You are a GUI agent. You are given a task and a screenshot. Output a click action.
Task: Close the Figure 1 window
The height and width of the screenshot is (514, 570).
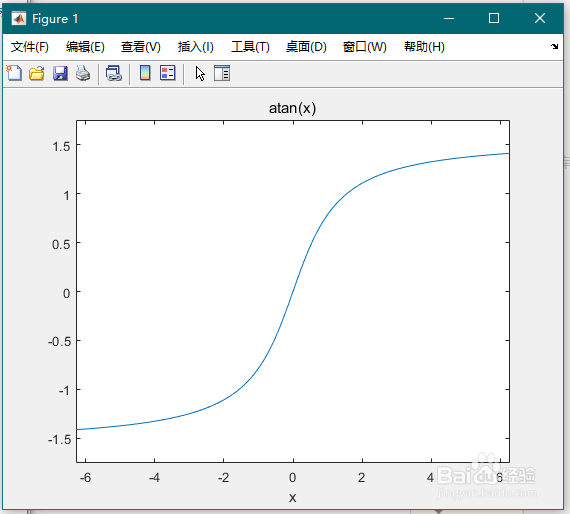pos(540,18)
